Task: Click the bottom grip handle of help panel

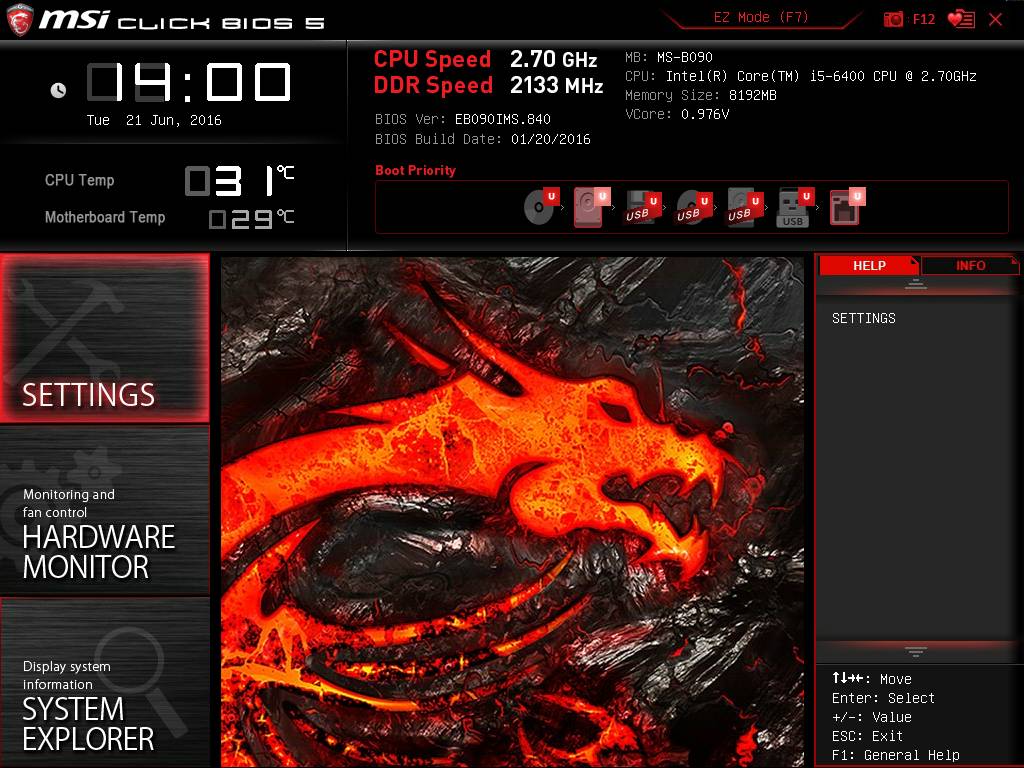Action: pos(916,652)
